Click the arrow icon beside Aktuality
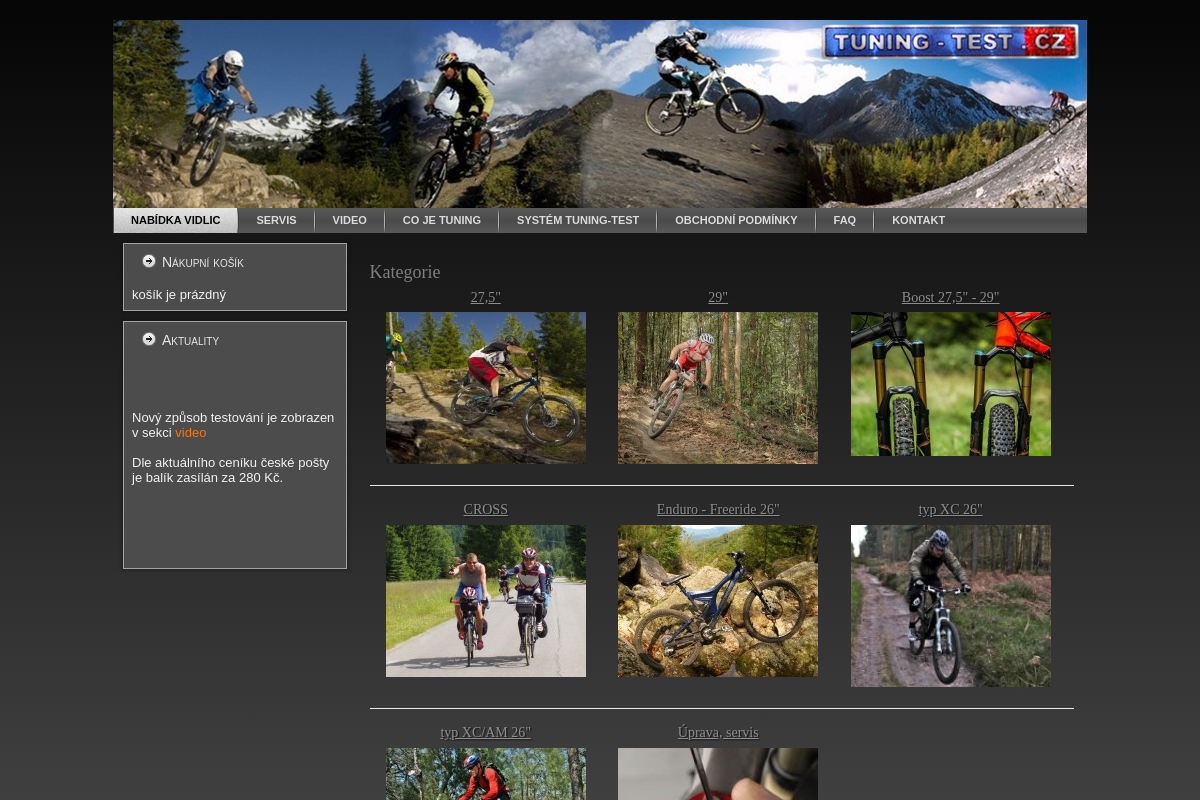The image size is (1200, 800). [x=149, y=339]
